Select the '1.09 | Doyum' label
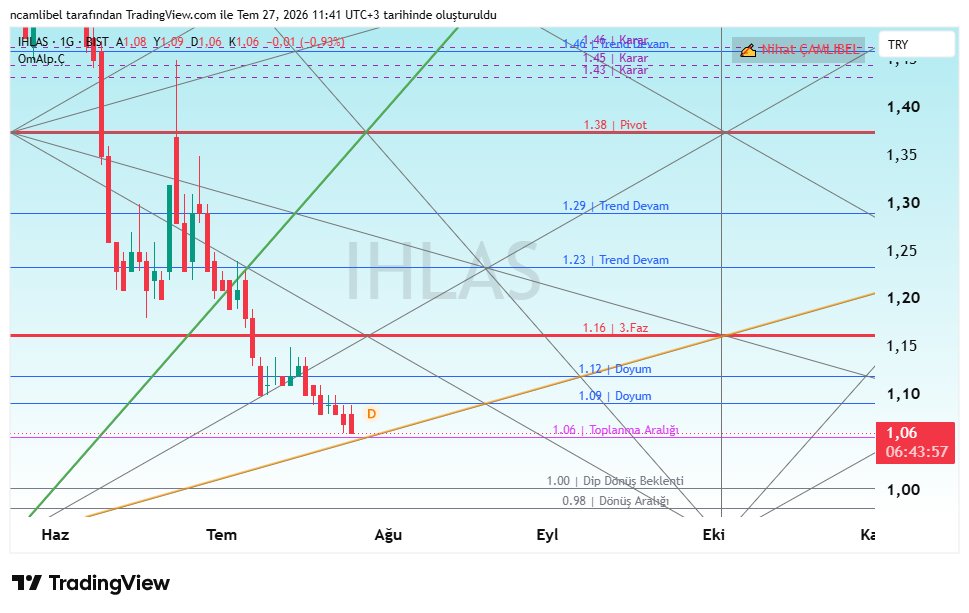The image size is (969, 613). (x=615, y=396)
